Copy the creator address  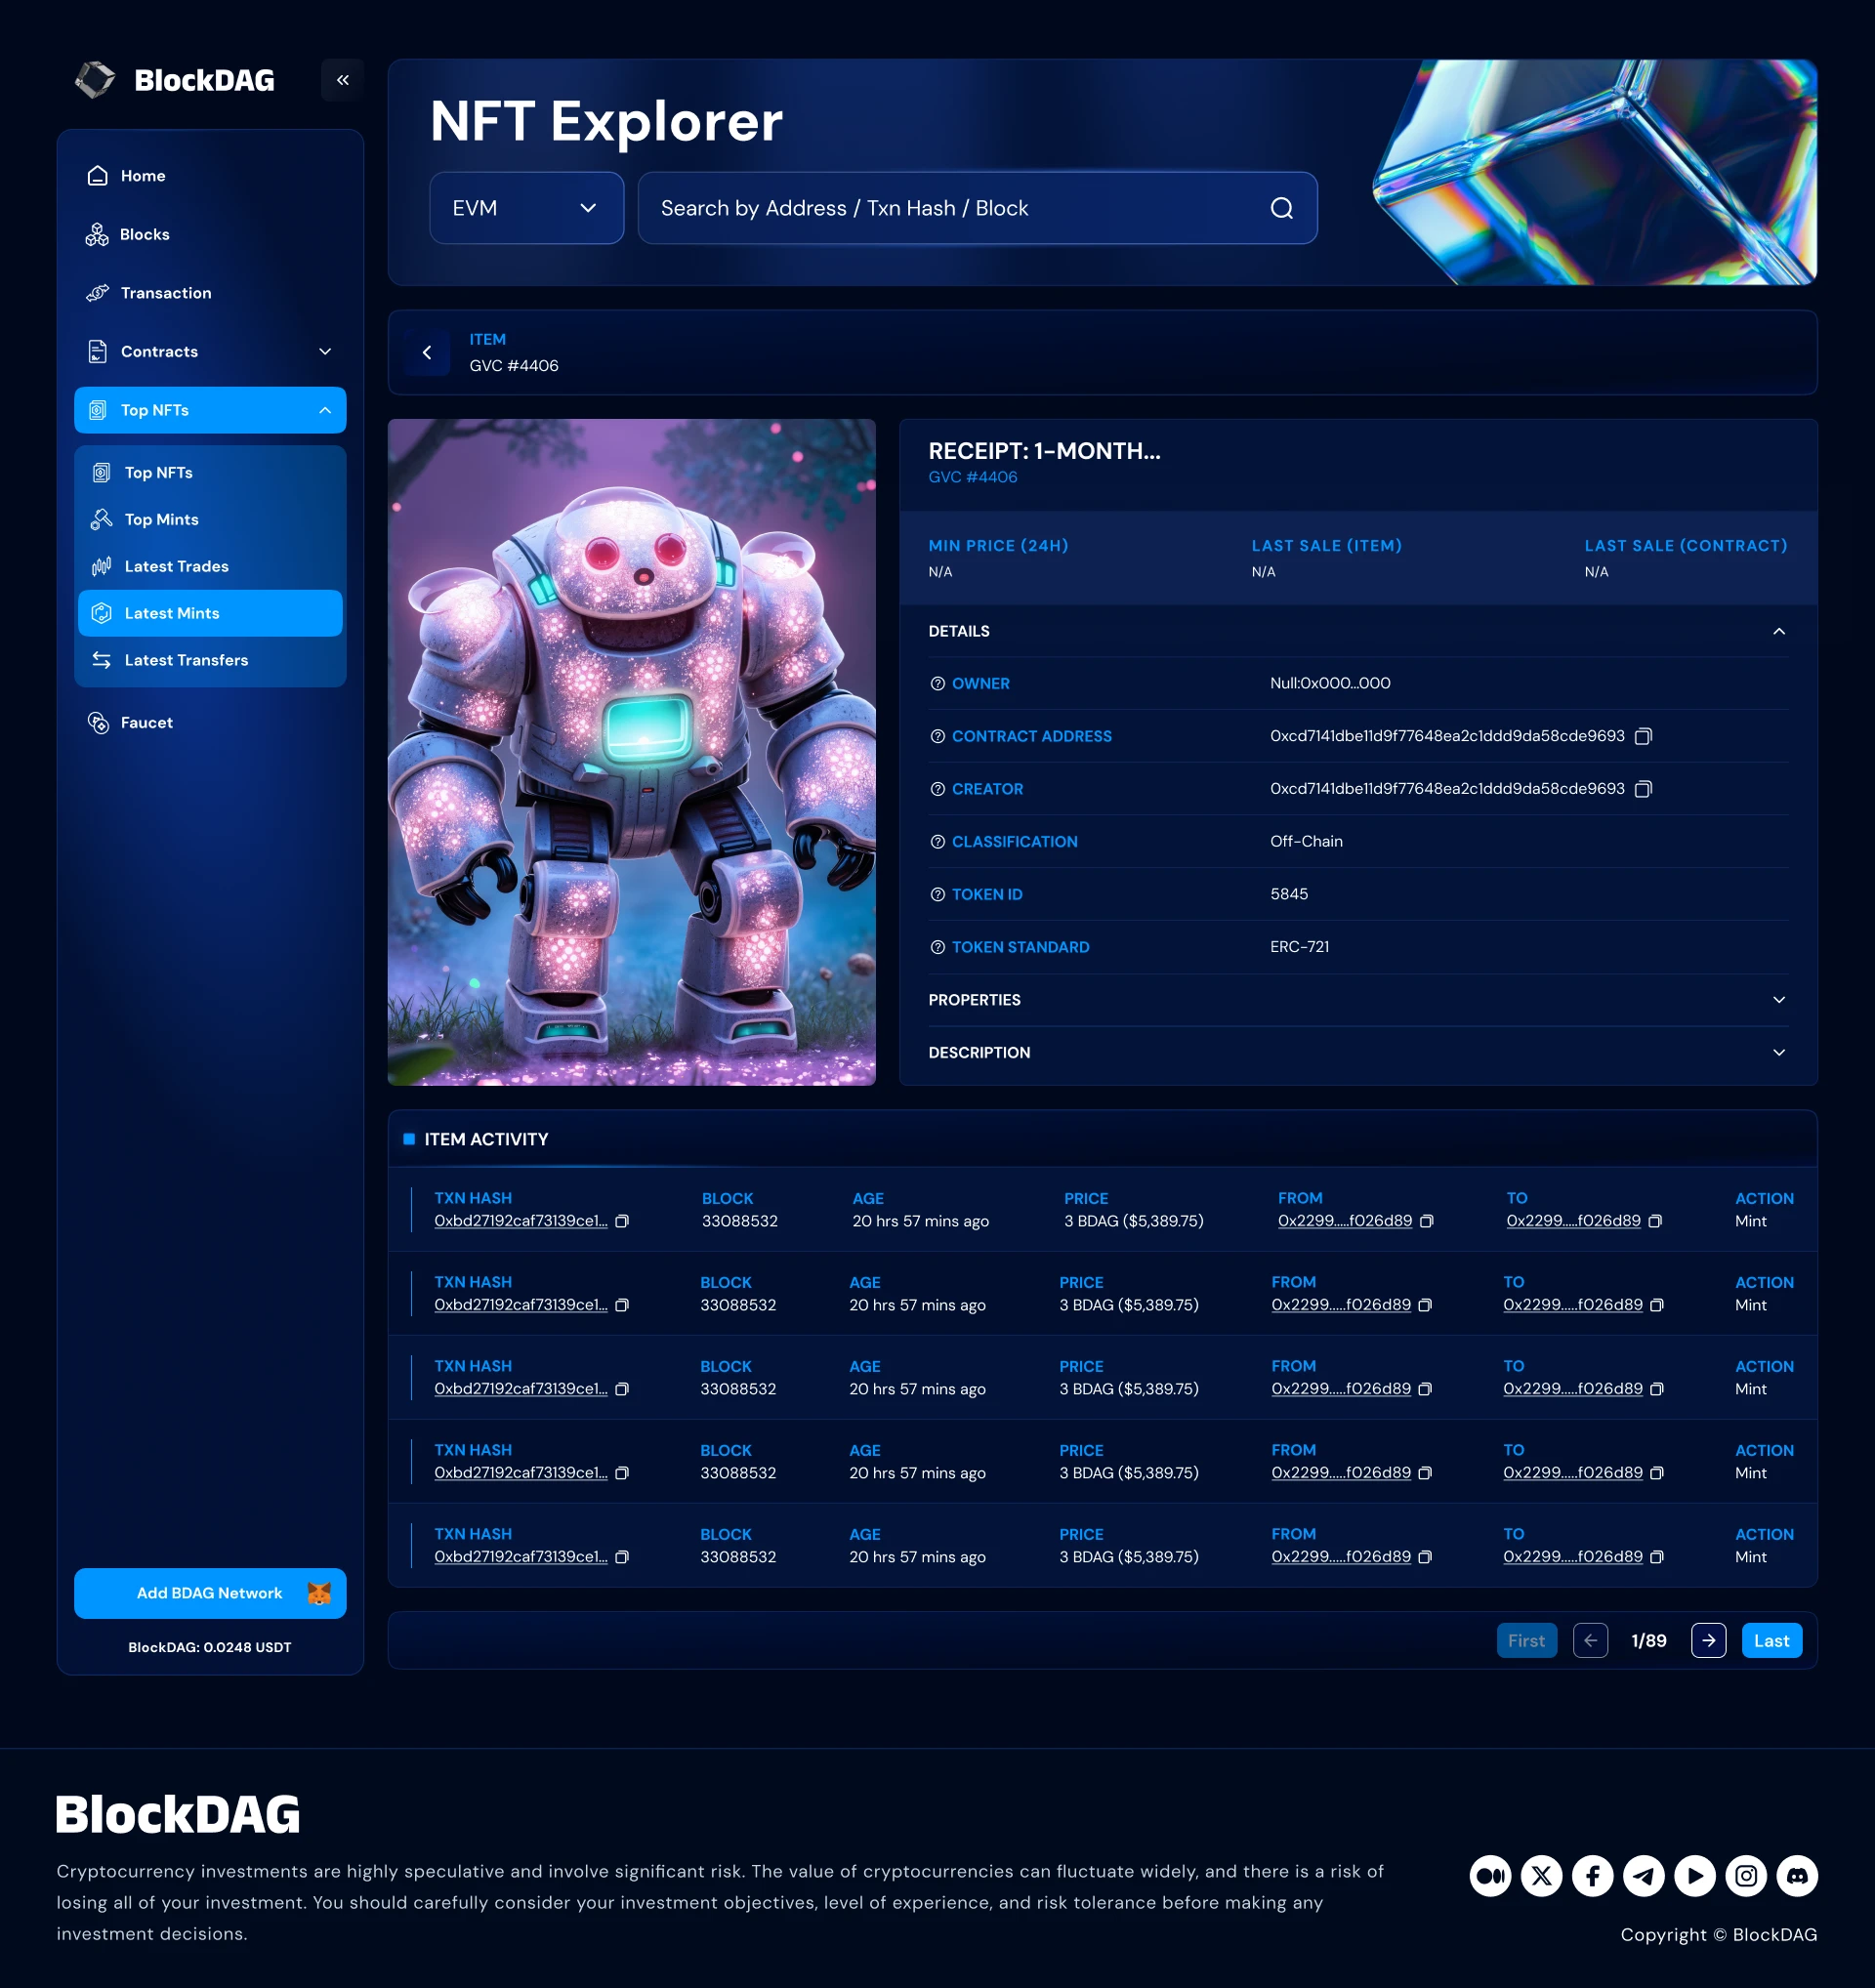pyautogui.click(x=1643, y=789)
